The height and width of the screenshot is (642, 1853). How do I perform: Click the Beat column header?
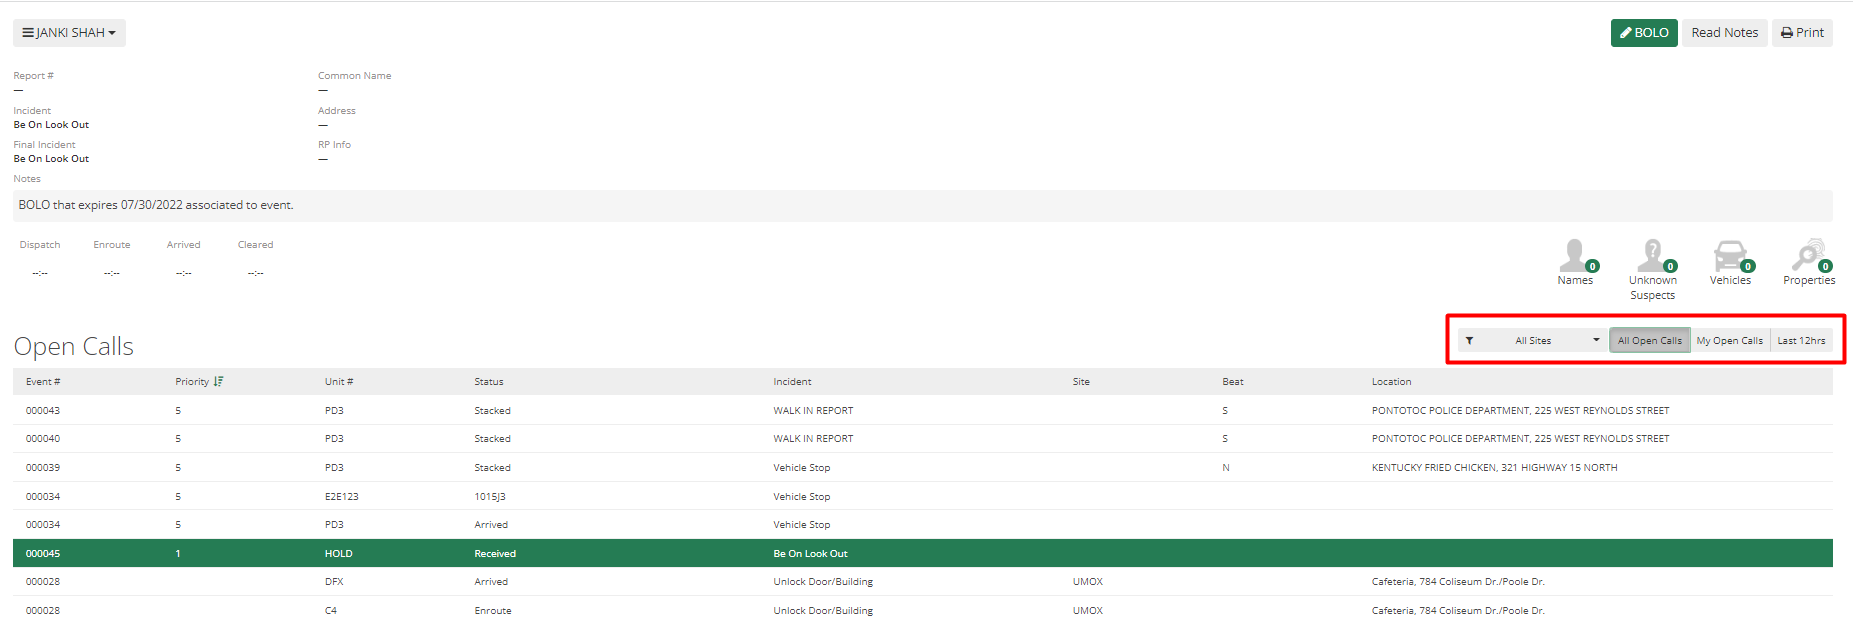[x=1233, y=382]
